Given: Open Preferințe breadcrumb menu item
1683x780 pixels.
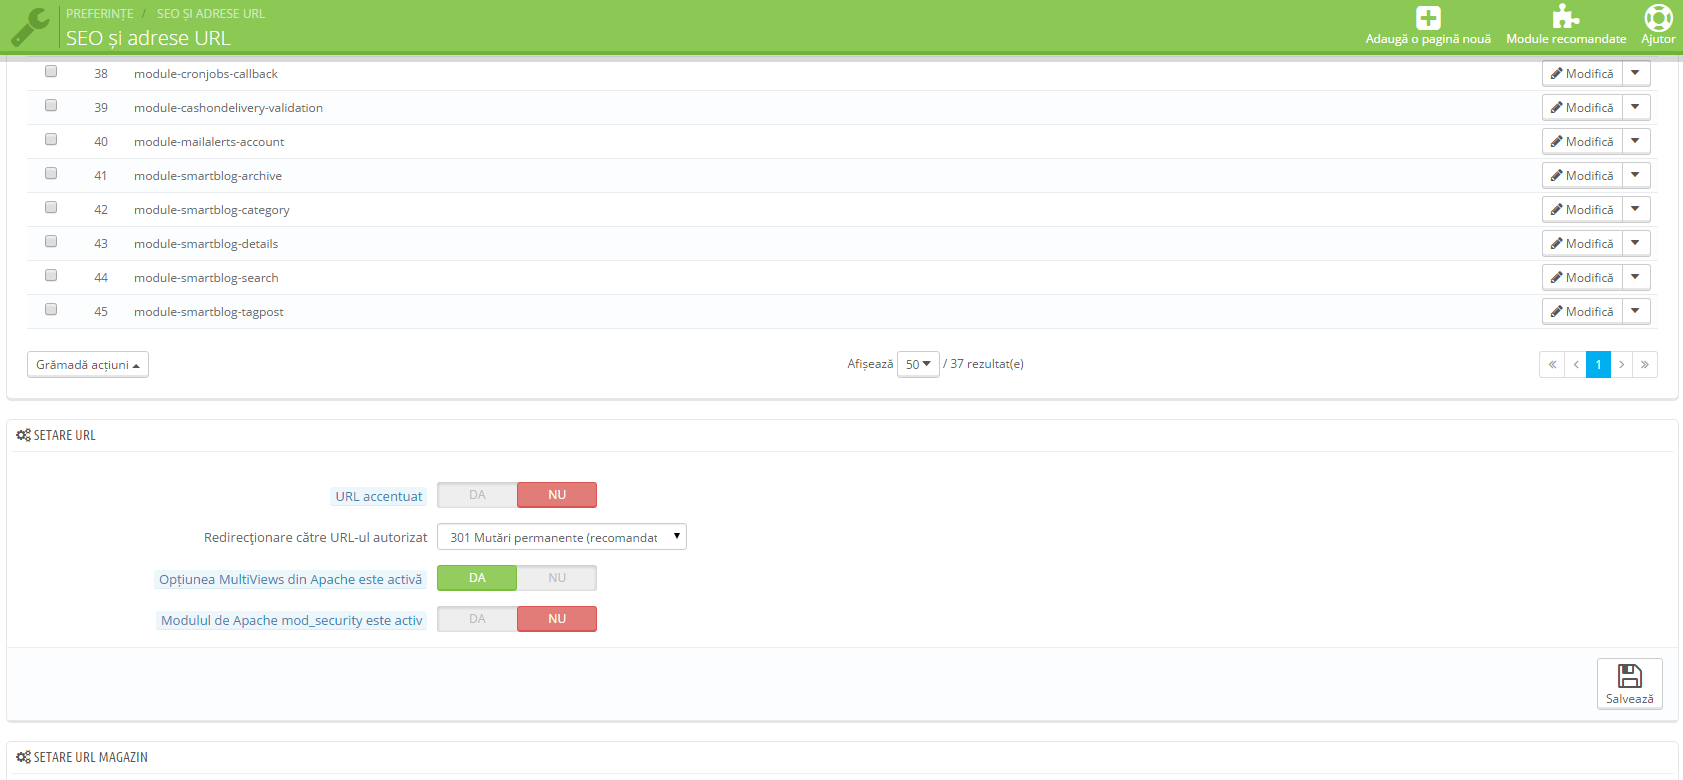Looking at the screenshot, I should click(100, 14).
